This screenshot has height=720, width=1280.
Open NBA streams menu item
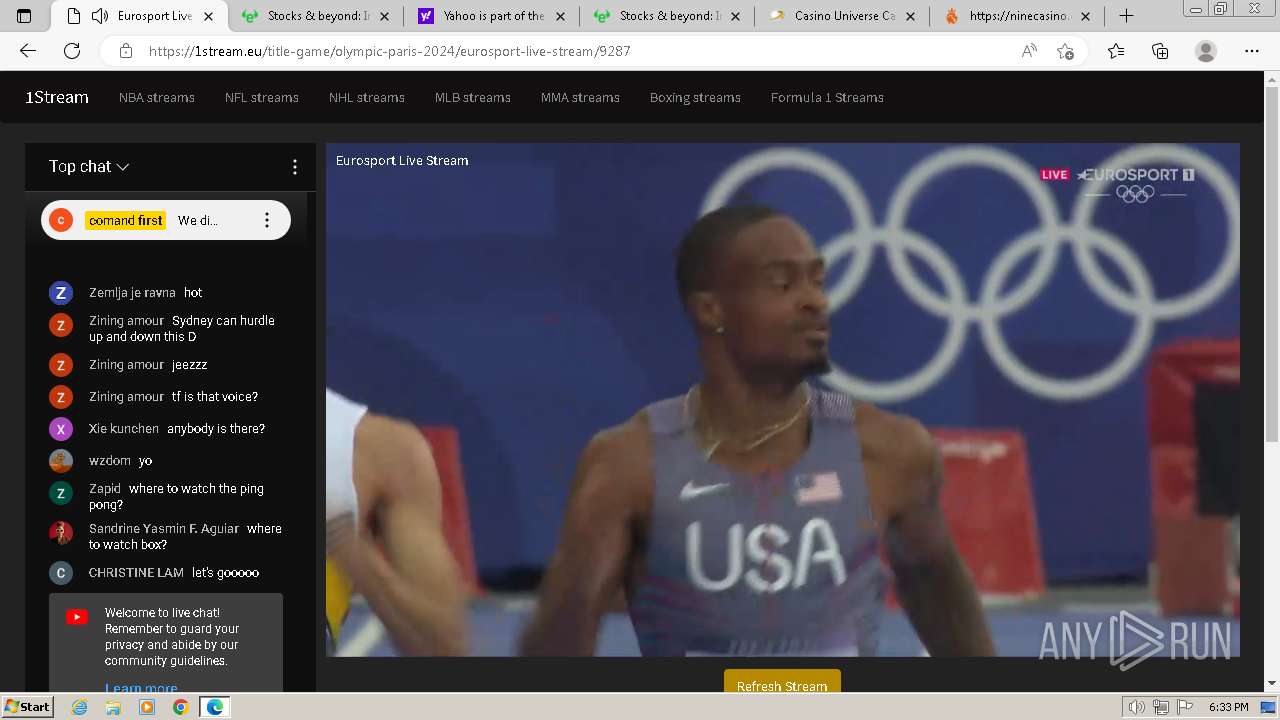[157, 97]
